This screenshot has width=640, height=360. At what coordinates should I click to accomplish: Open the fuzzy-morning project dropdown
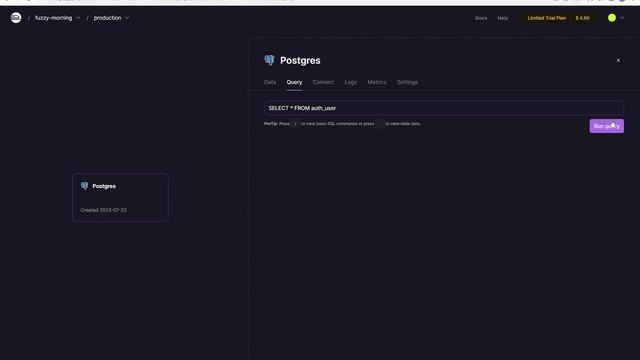[57, 18]
